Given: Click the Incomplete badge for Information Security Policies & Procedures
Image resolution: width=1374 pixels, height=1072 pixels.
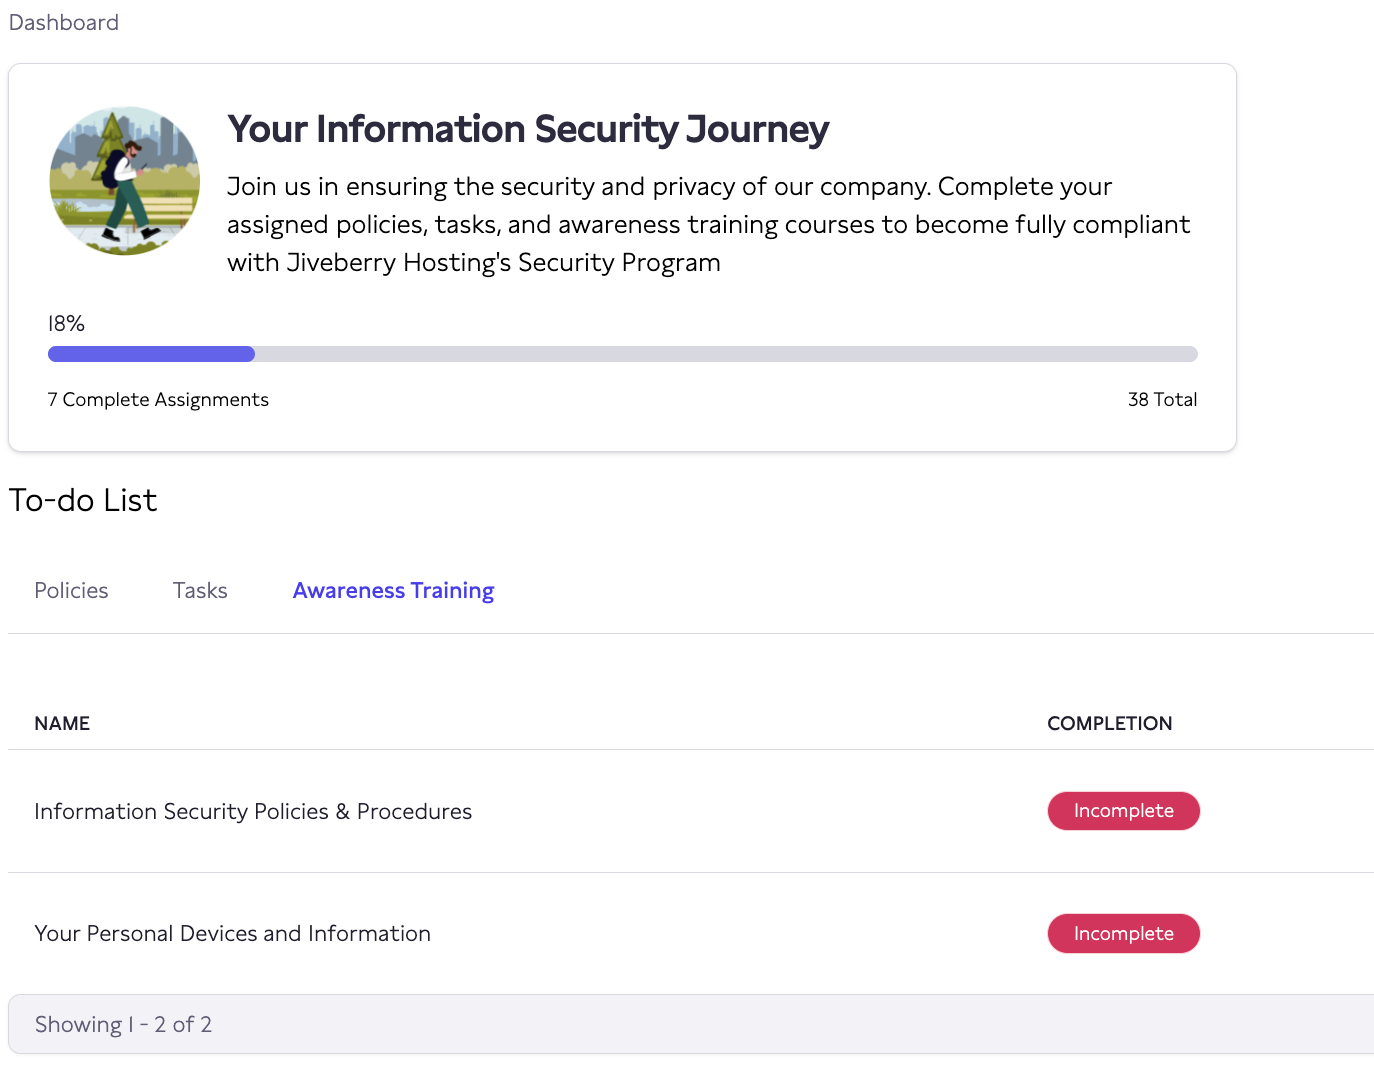Looking at the screenshot, I should (x=1123, y=811).
